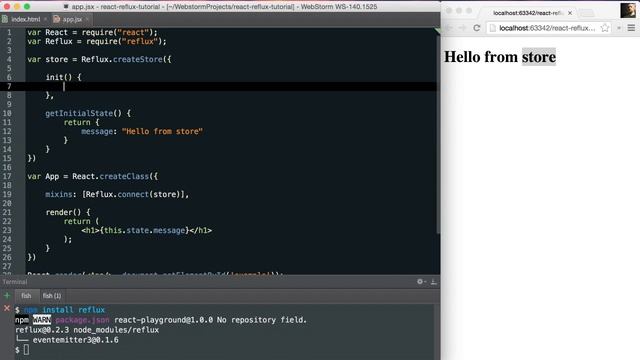Close the index.html editor tab
The width and height of the screenshot is (640, 360).
pyautogui.click(x=45, y=19)
